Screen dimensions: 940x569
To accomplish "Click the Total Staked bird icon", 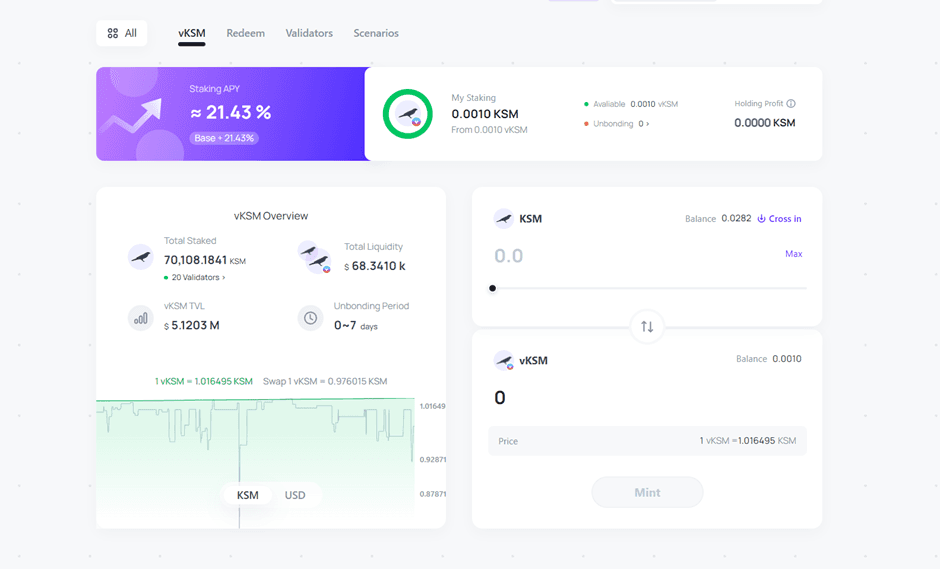I will point(141,257).
